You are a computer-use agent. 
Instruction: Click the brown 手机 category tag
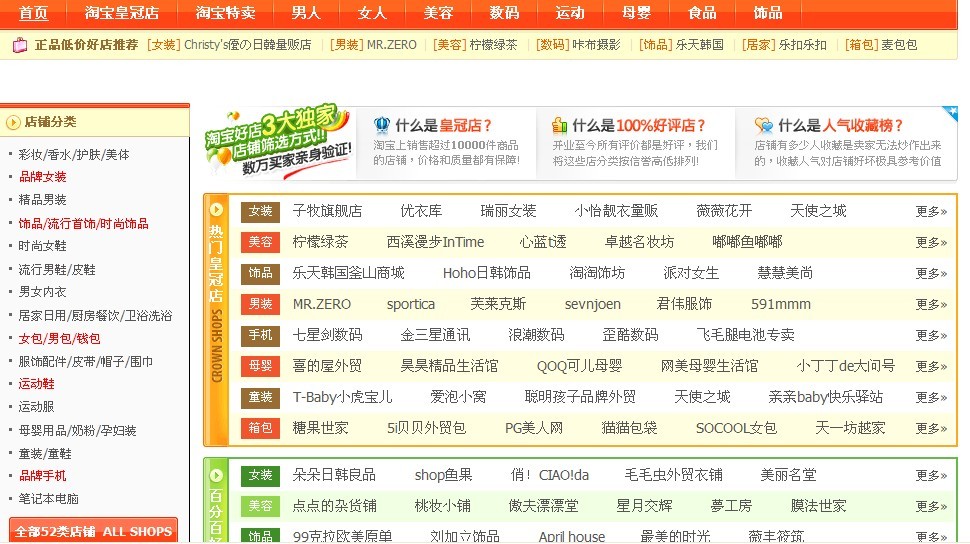tap(260, 335)
